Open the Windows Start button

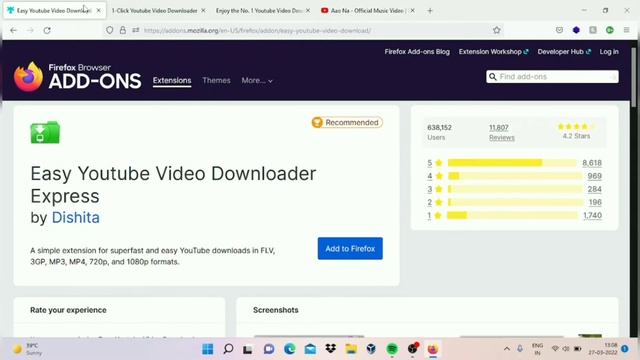pos(208,349)
